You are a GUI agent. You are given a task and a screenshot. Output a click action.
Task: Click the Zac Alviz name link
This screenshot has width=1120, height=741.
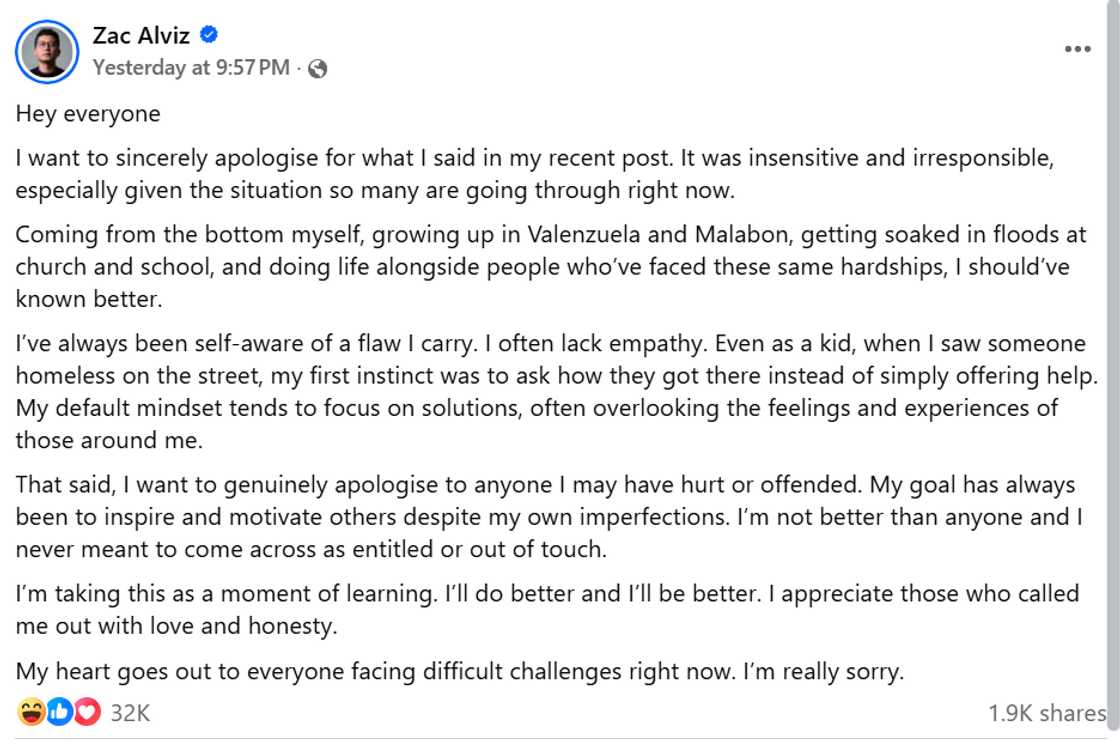[141, 35]
